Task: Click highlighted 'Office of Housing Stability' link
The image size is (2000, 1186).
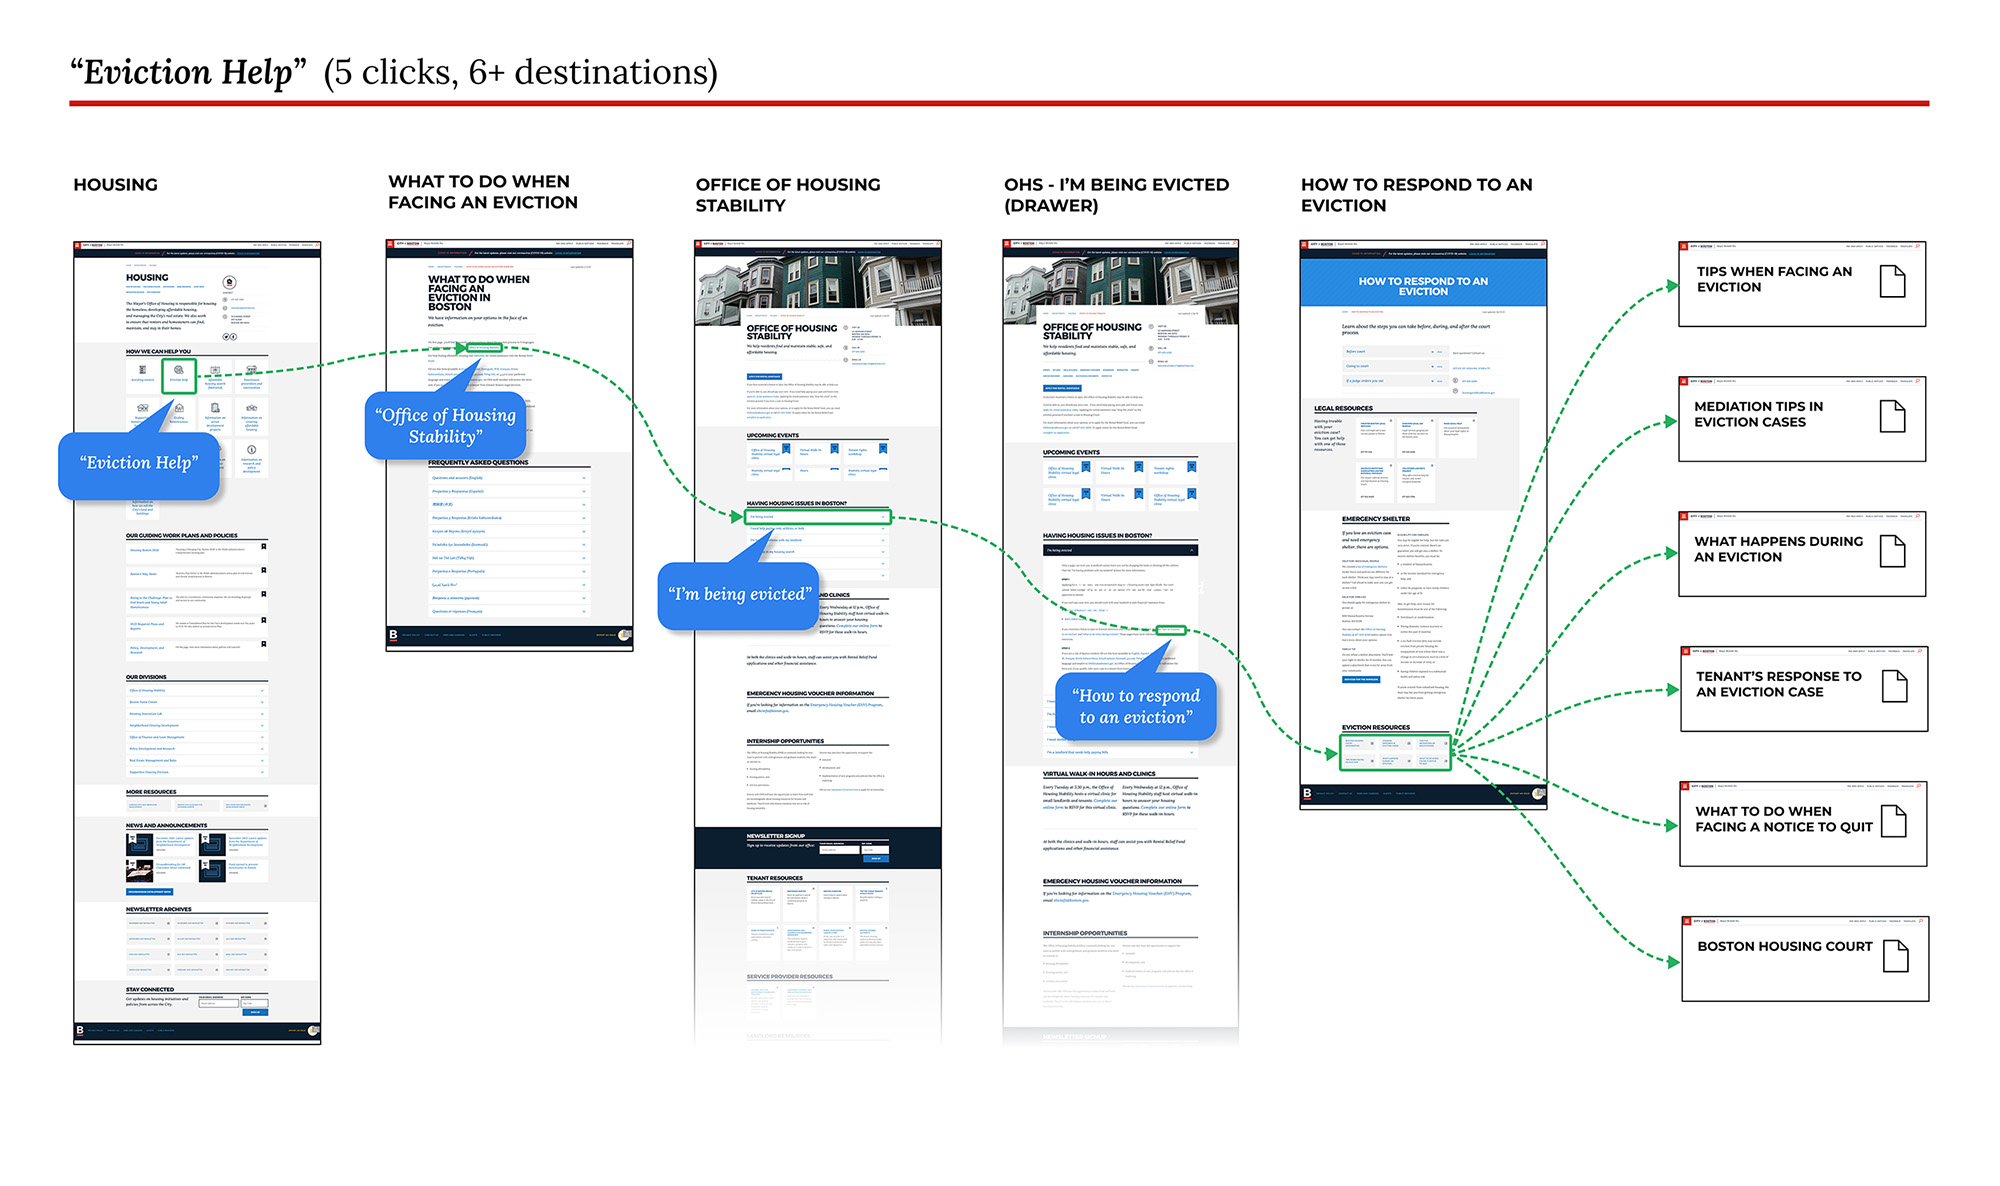Action: coord(484,347)
